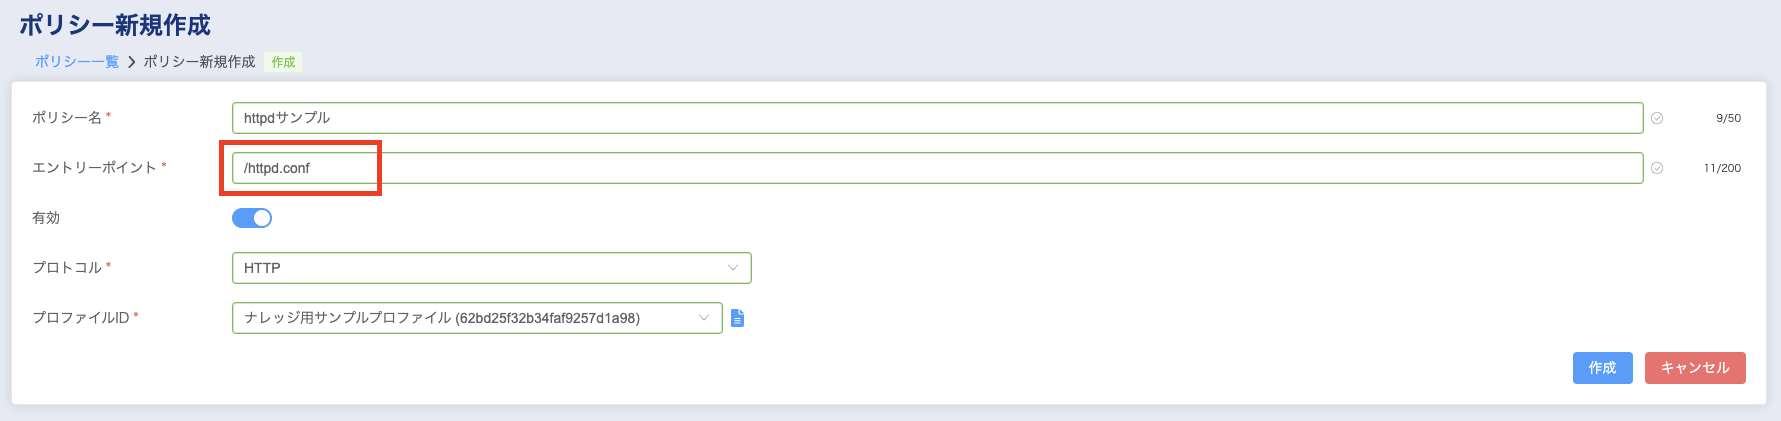Image resolution: width=1781 pixels, height=421 pixels.
Task: View profile details via blue document icon
Action: click(738, 318)
